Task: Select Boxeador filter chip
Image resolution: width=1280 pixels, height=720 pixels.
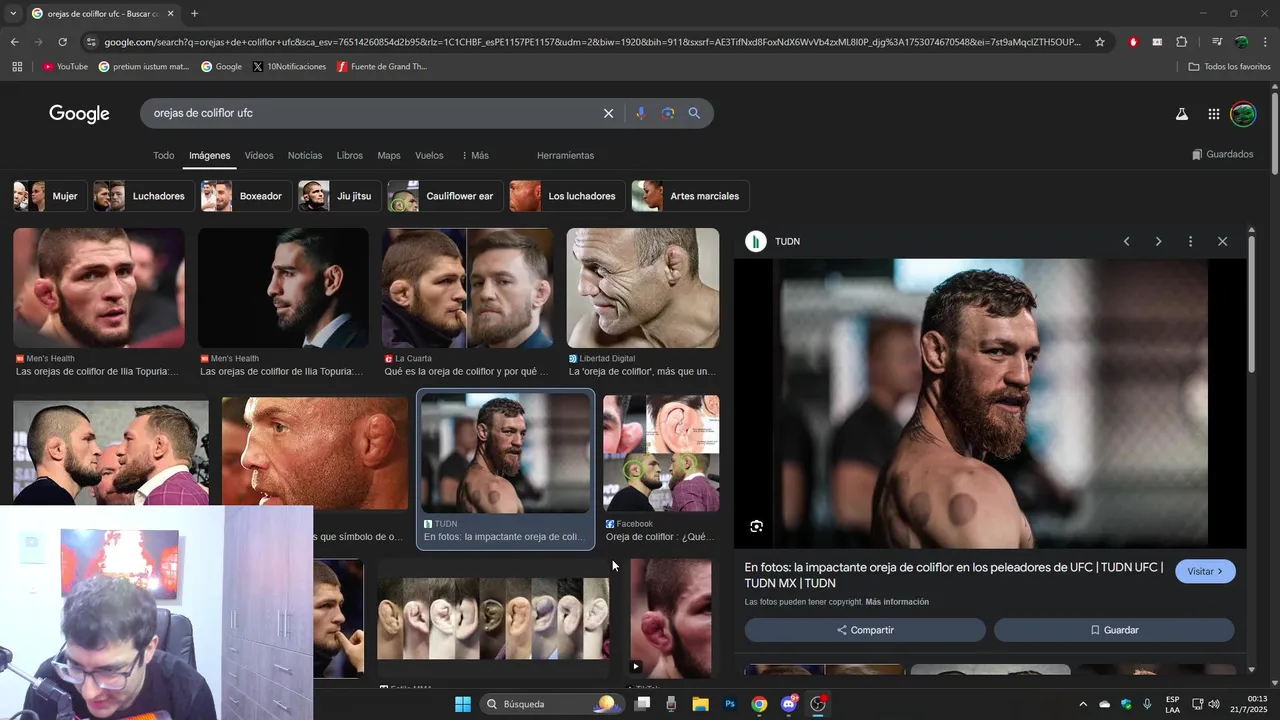Action: 246,196
